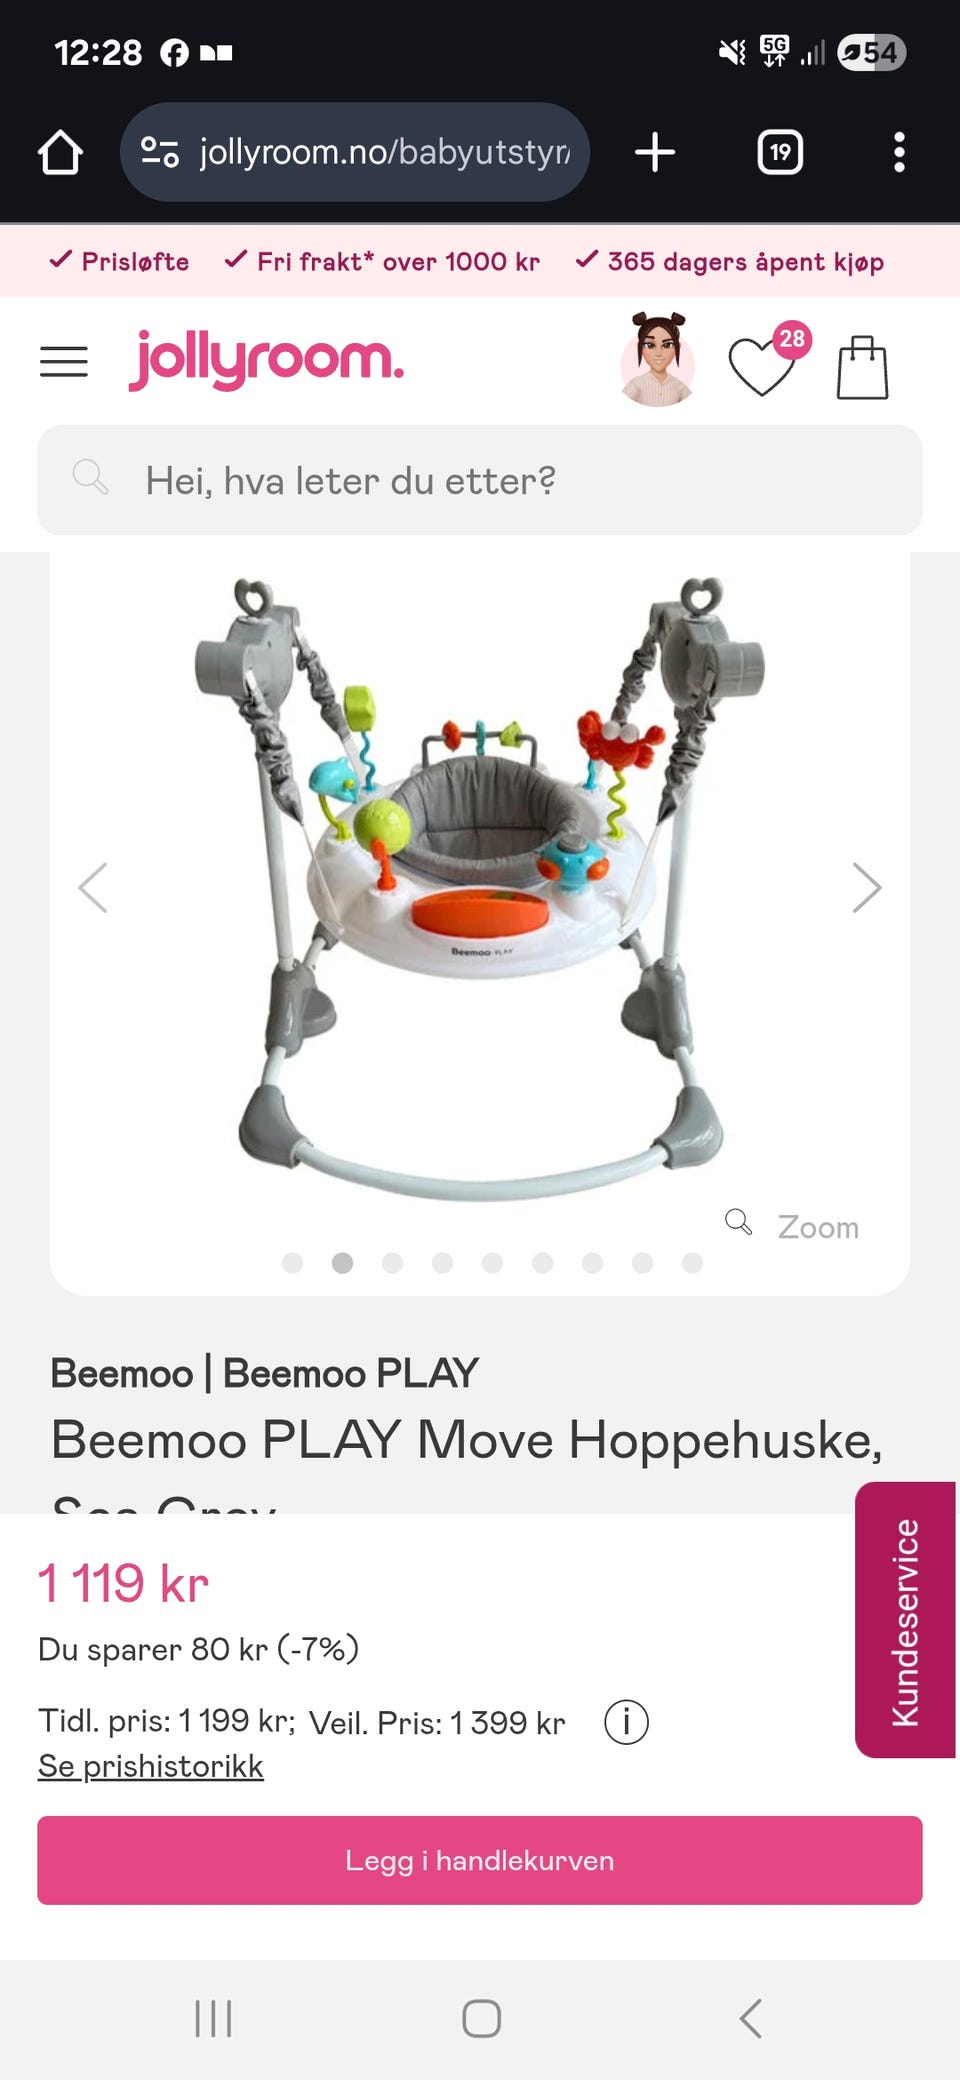Focus the 'Hei, hva leter du etter?' search field
This screenshot has height=2080, width=960.
480,480
